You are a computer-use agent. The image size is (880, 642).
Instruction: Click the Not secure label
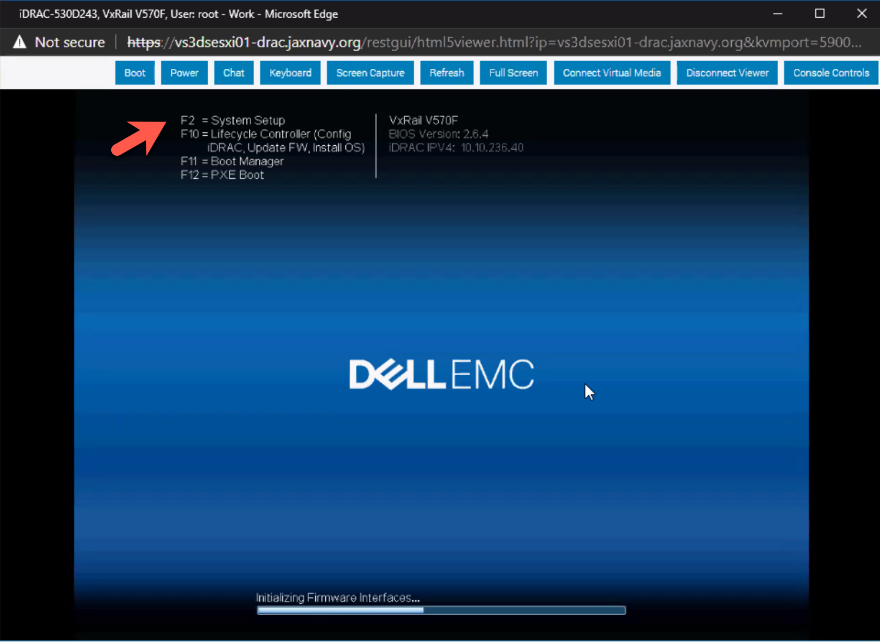point(70,42)
